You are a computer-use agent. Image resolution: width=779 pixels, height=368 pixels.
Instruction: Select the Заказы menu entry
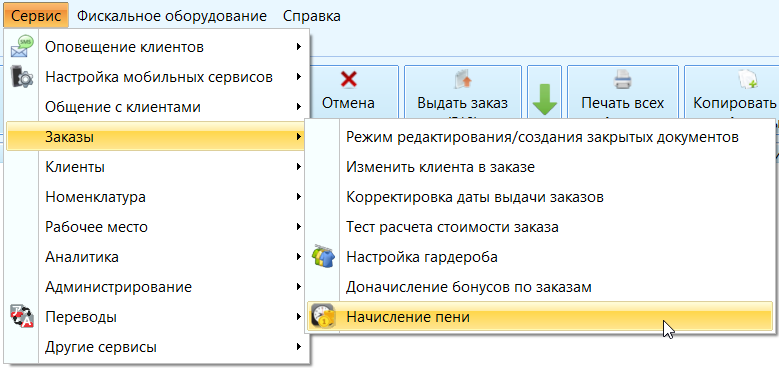click(156, 137)
